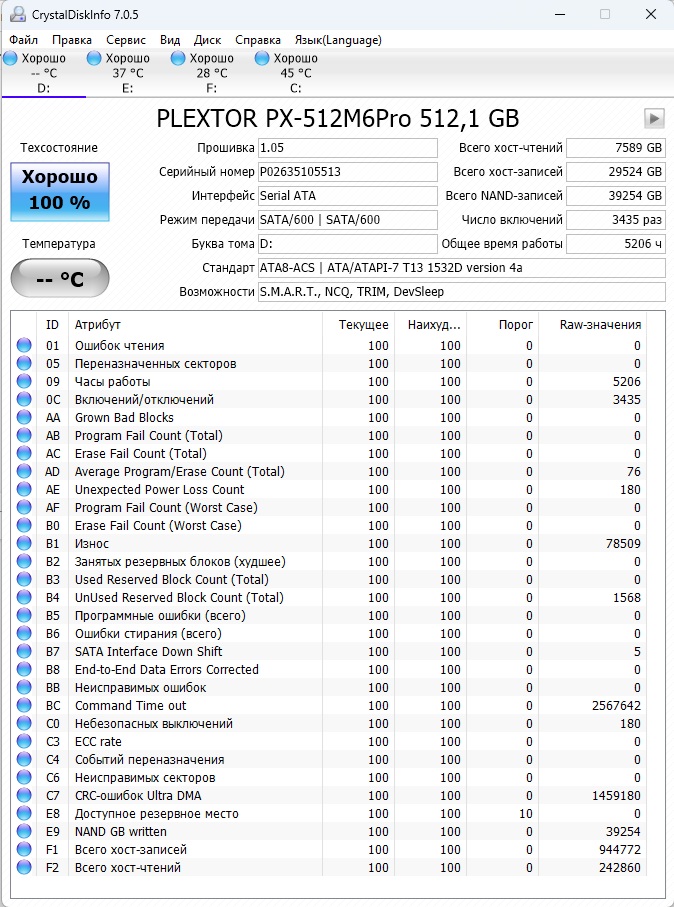Click the ID column header
674x907 pixels.
[53, 325]
